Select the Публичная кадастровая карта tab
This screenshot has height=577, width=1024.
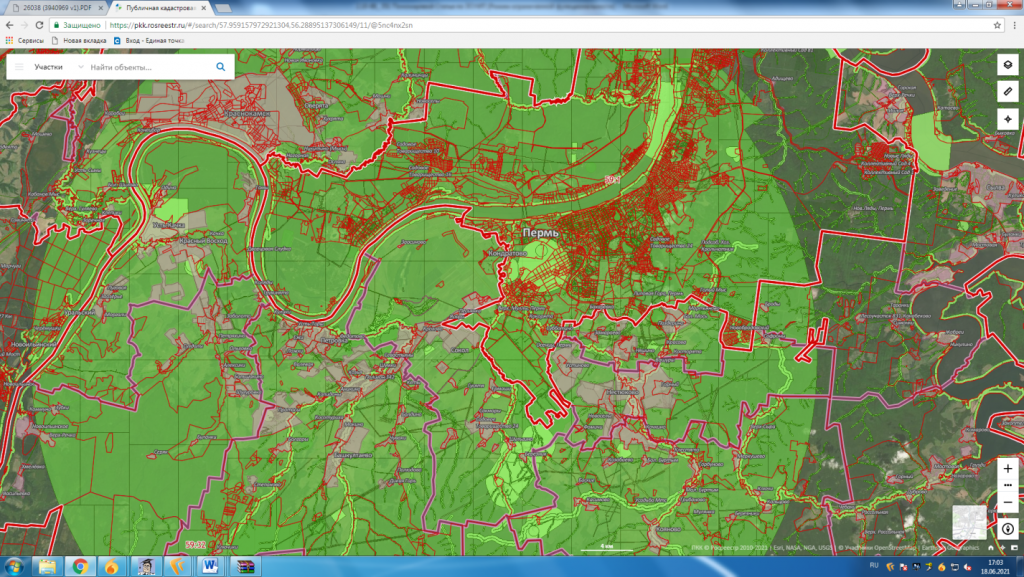click(160, 8)
